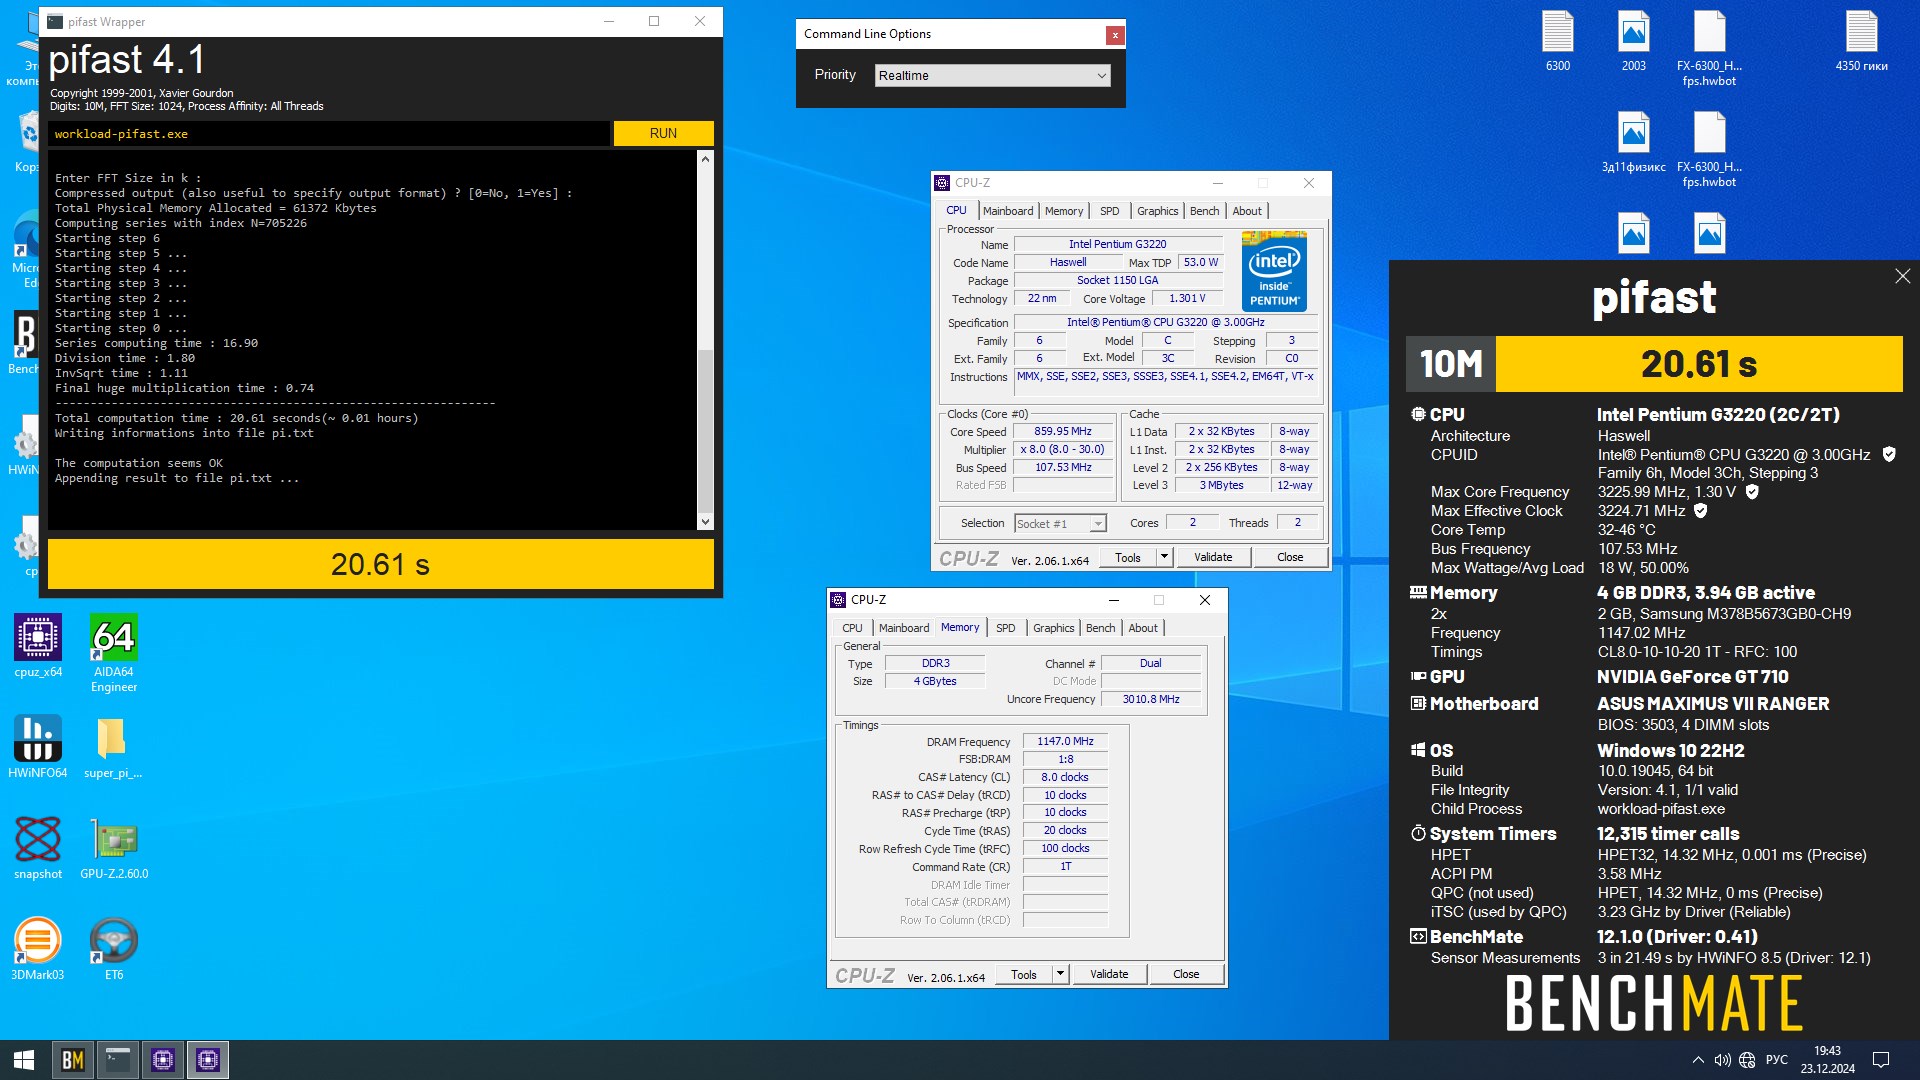Open About tab in CPU-Z Memory window
The image size is (1920, 1080).
click(1143, 628)
